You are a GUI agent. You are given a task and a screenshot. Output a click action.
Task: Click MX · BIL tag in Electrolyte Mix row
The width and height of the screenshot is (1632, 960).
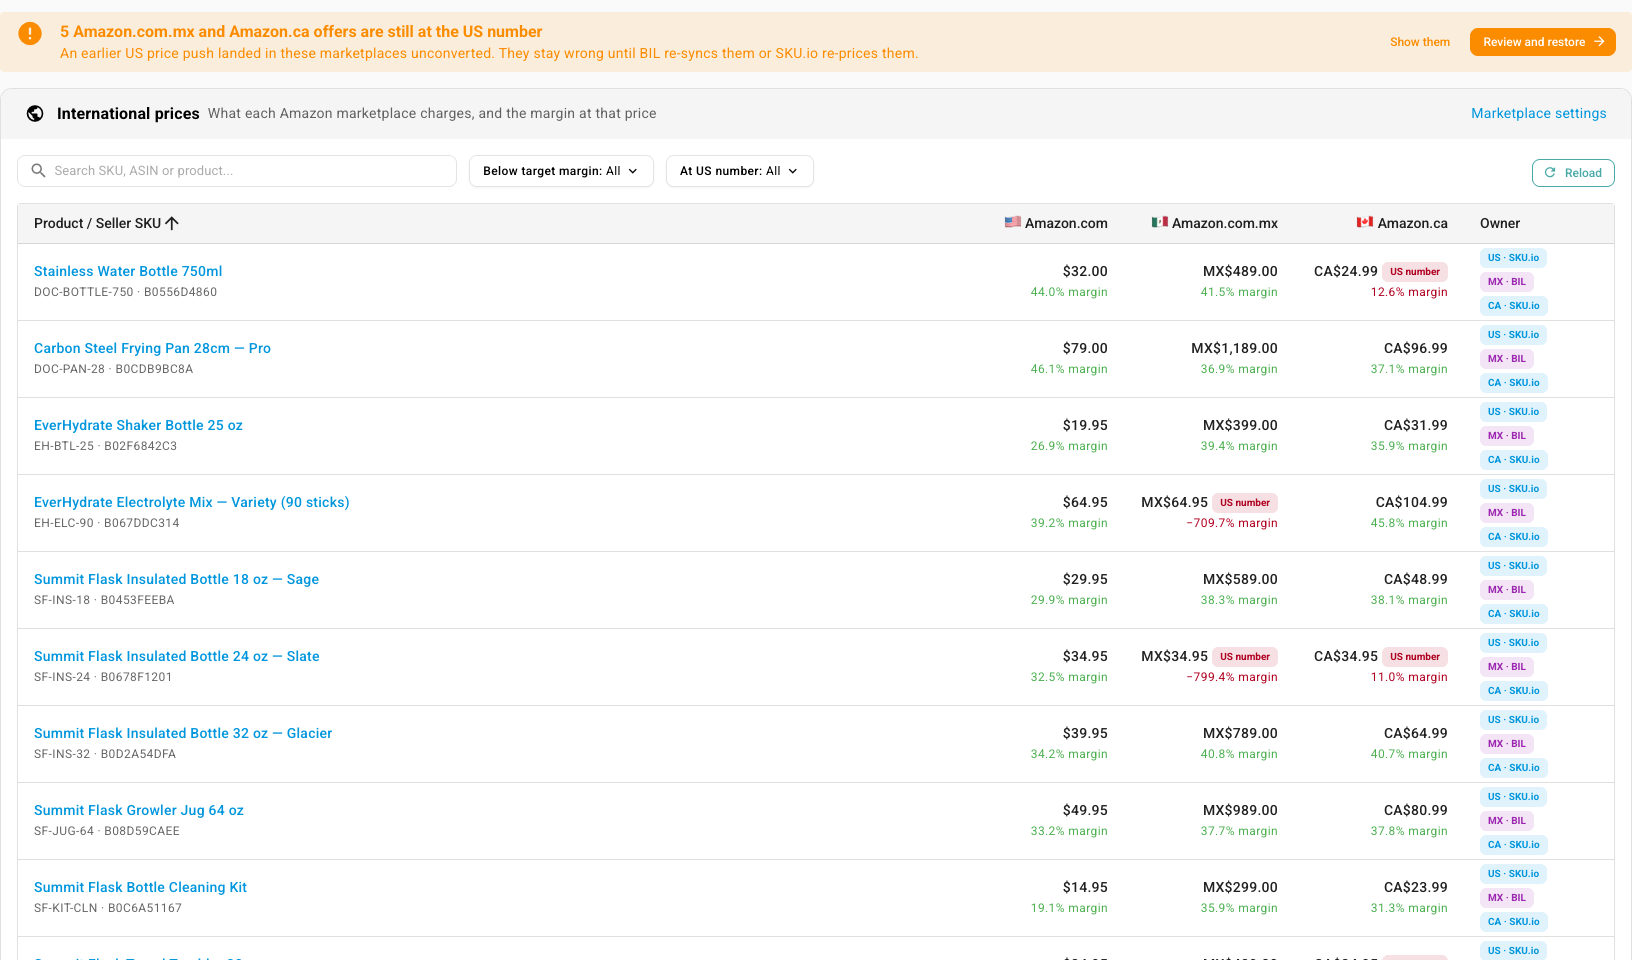1507,513
